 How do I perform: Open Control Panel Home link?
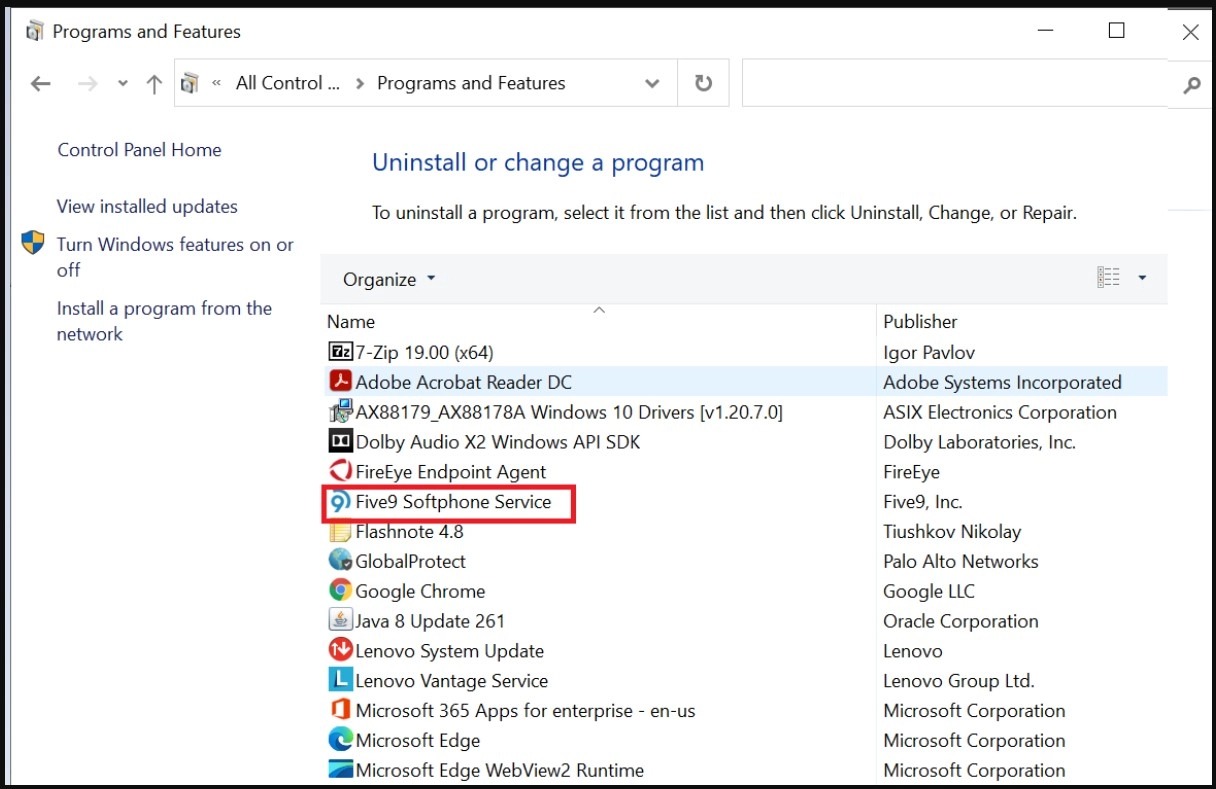pyautogui.click(x=139, y=150)
